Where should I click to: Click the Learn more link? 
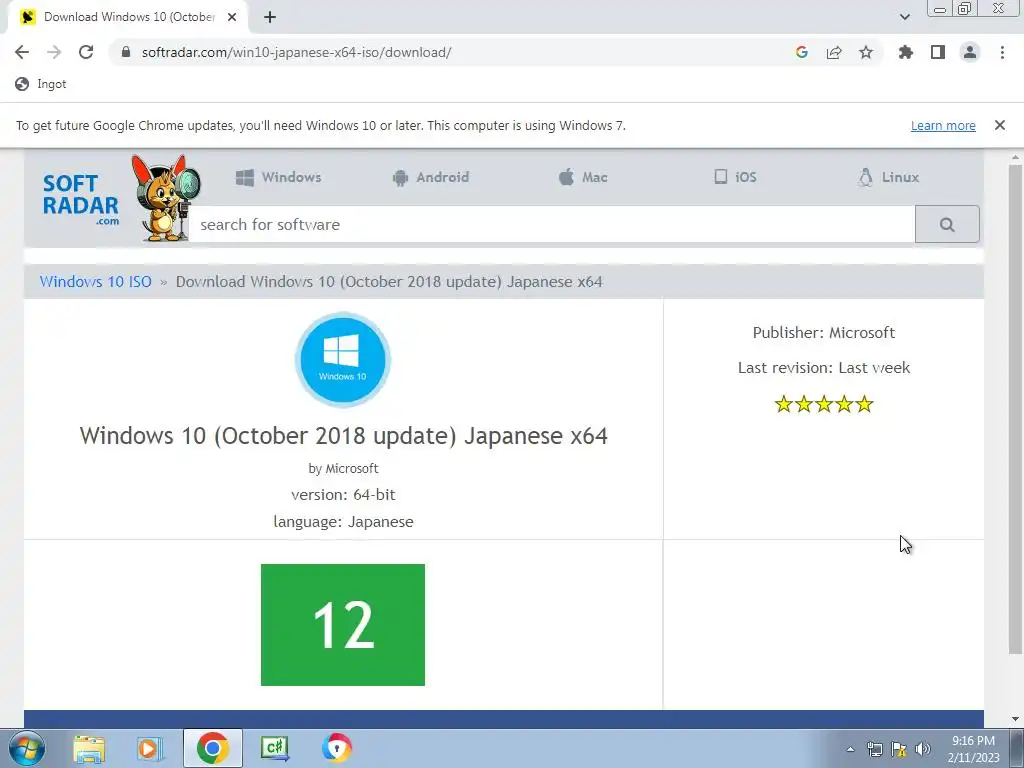coord(943,125)
